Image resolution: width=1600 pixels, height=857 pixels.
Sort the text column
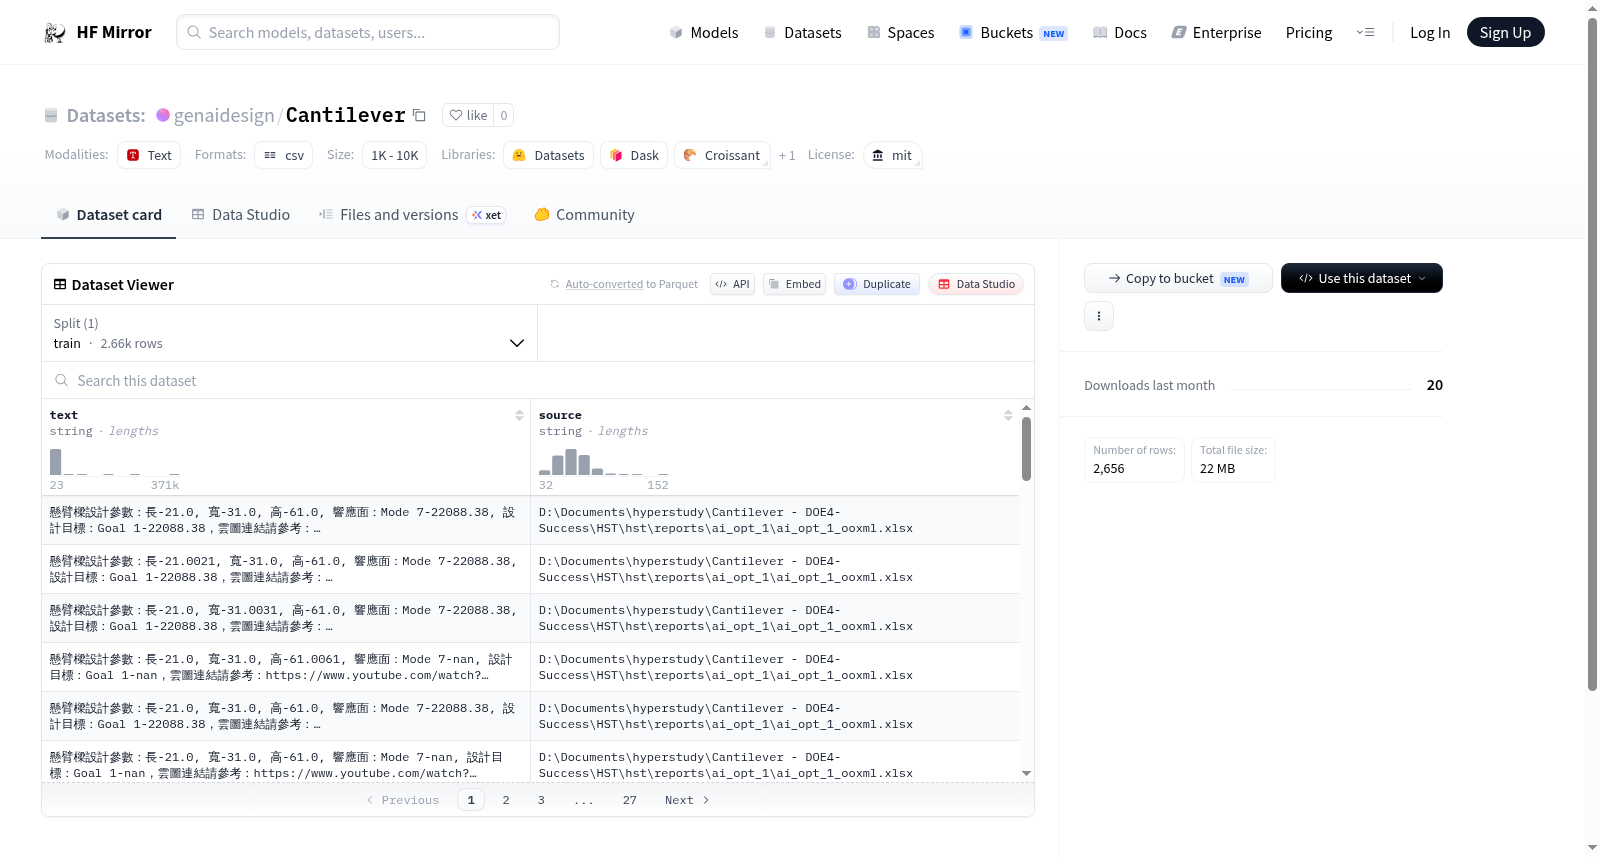pos(519,415)
